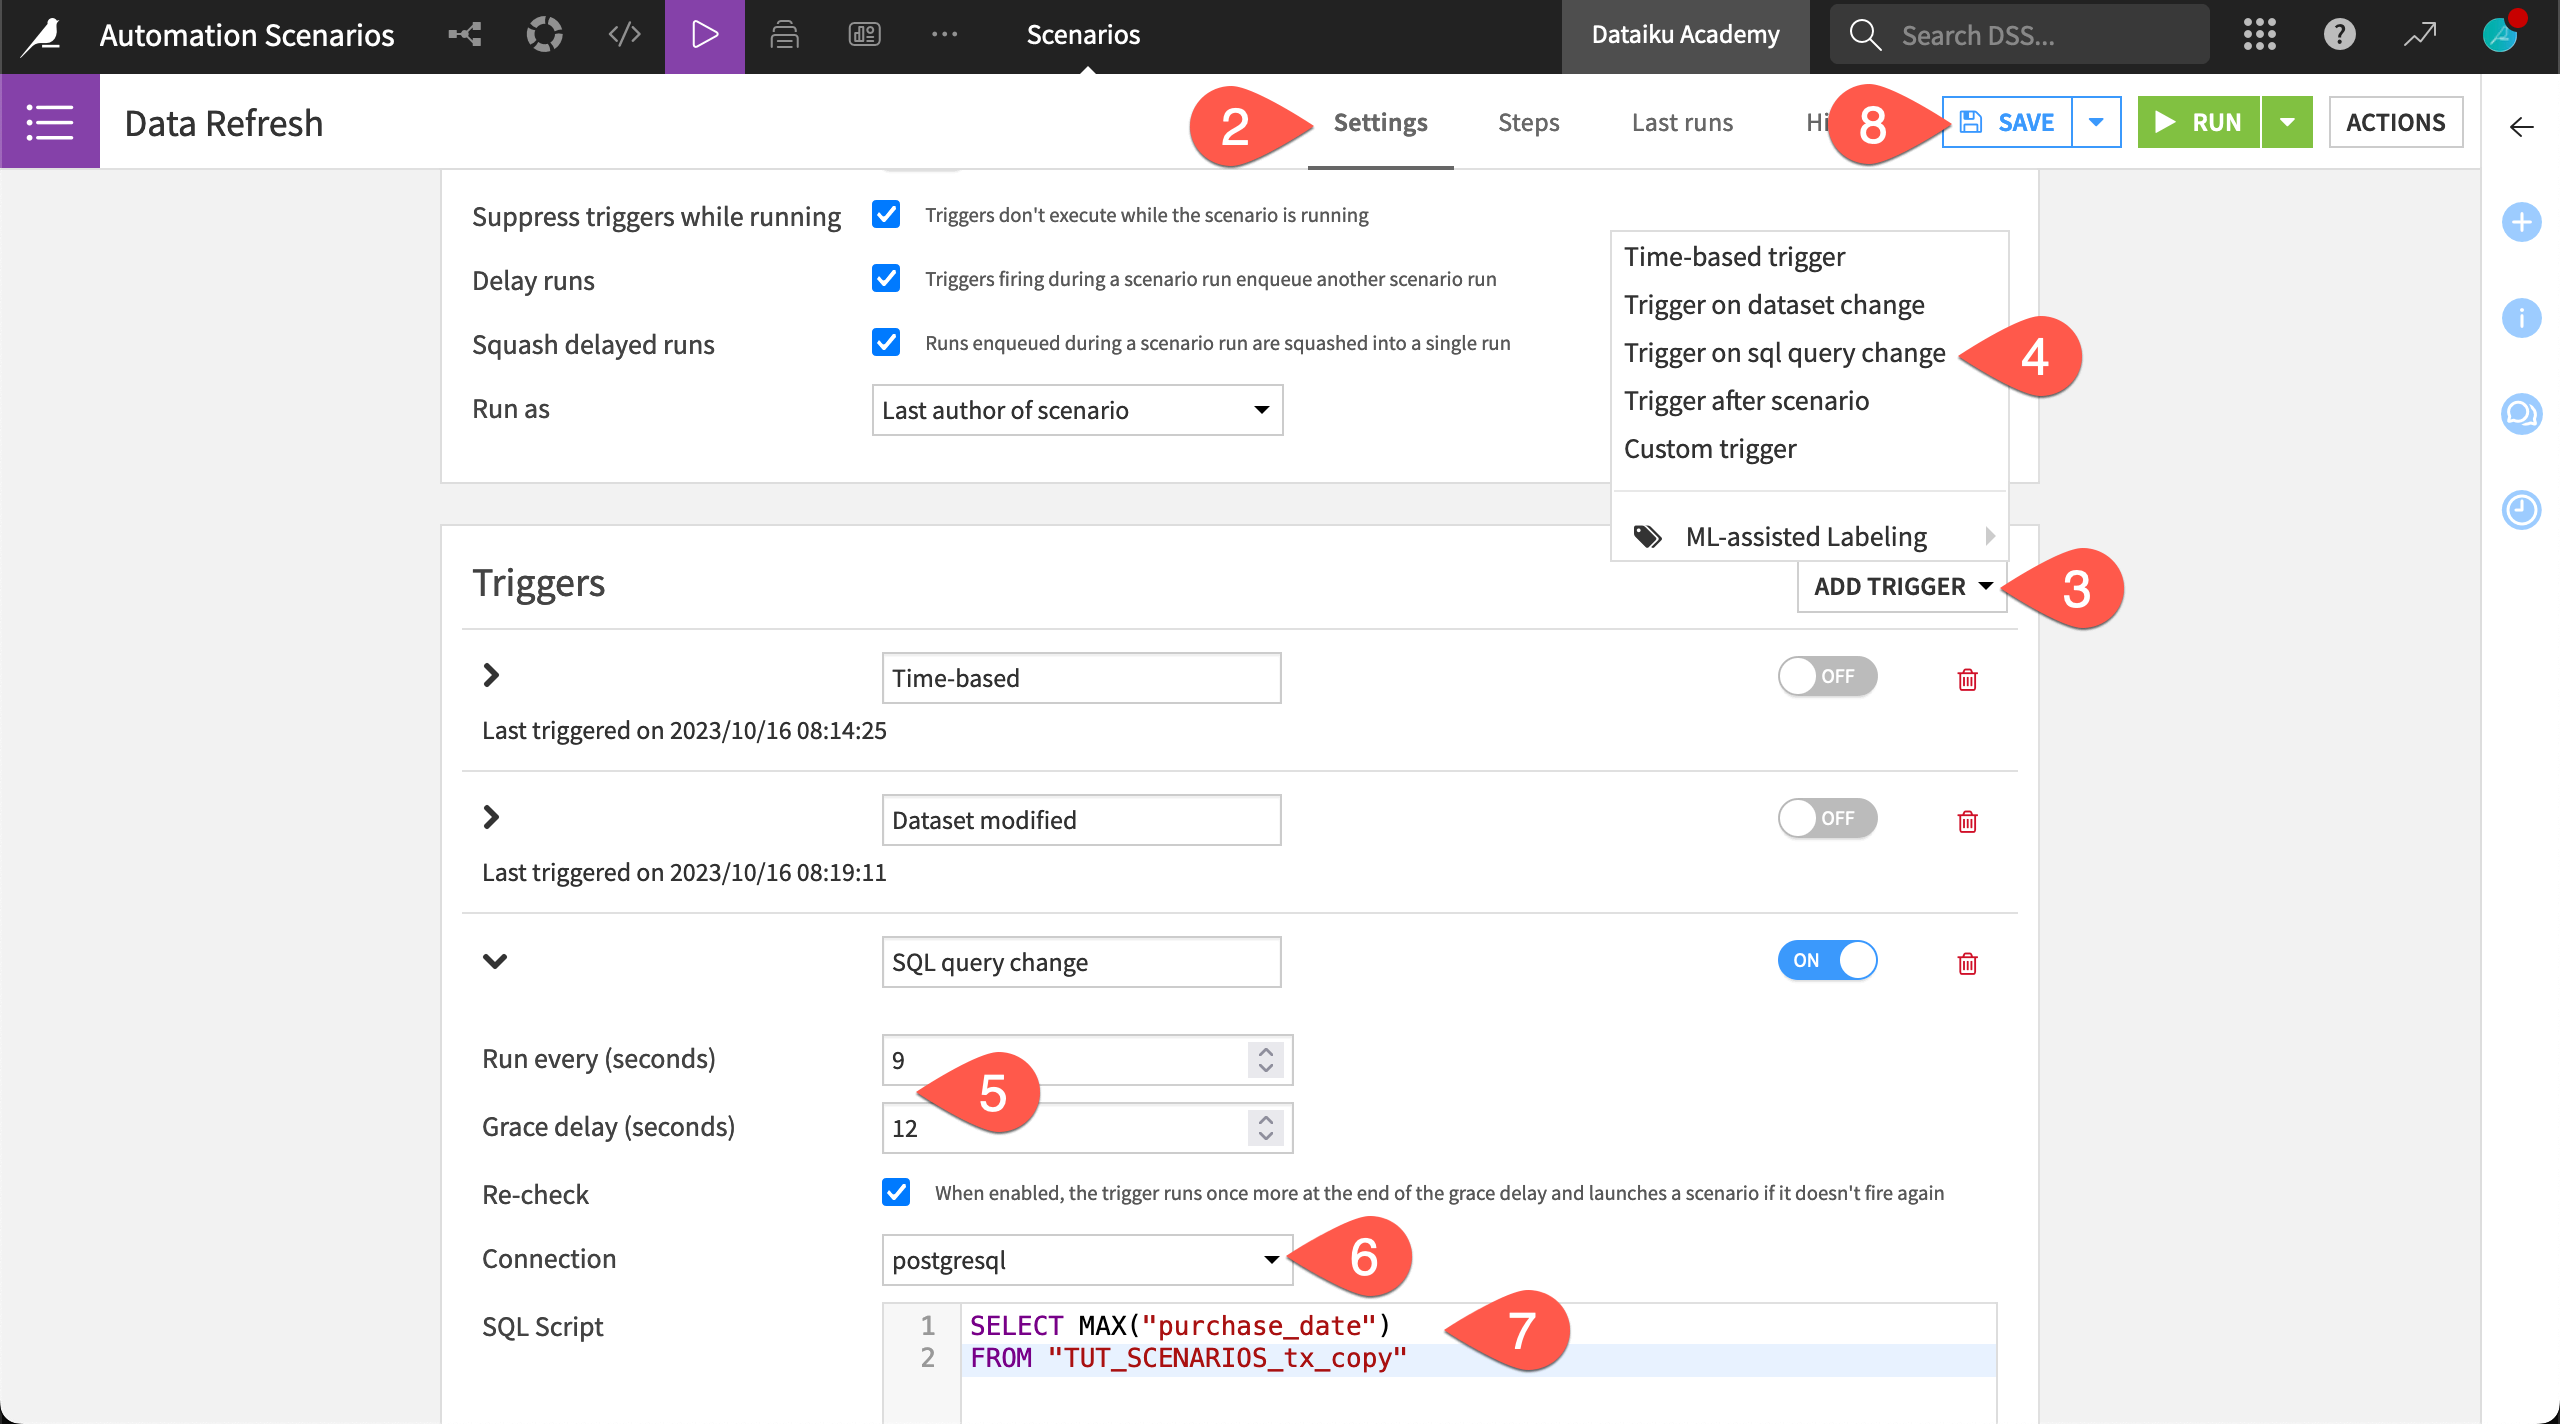Click the Grace delay stepper up arrow

1269,1119
